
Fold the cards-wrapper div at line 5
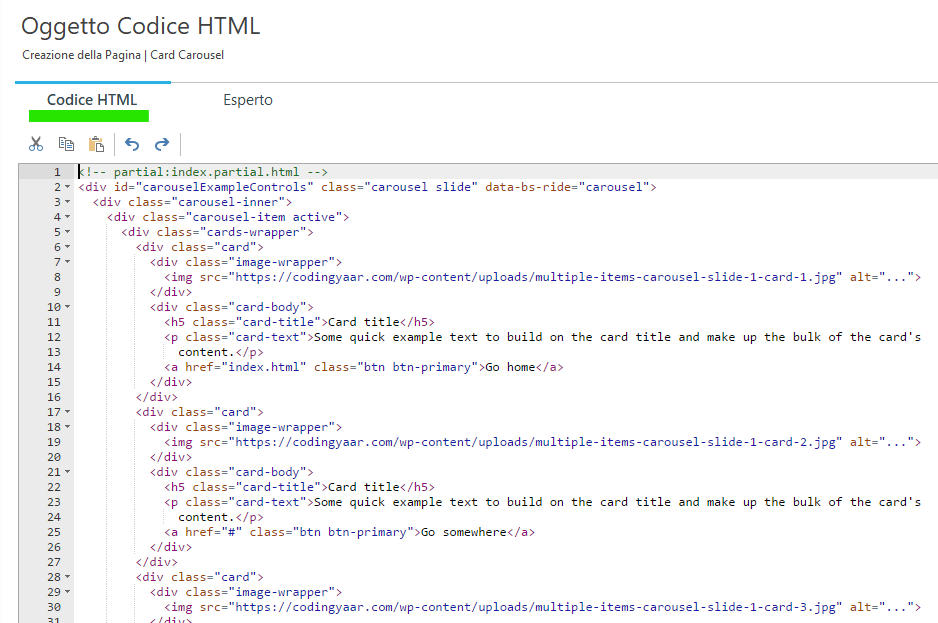click(67, 232)
